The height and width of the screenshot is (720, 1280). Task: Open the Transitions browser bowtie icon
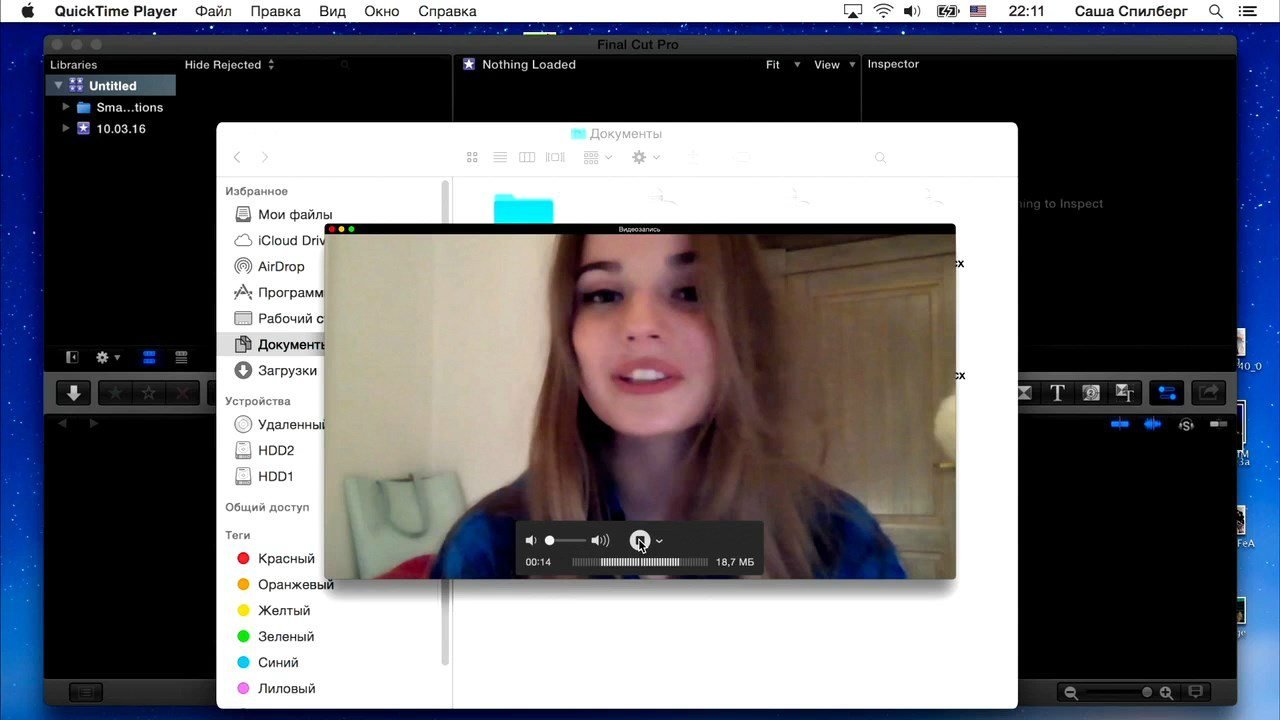[1024, 393]
